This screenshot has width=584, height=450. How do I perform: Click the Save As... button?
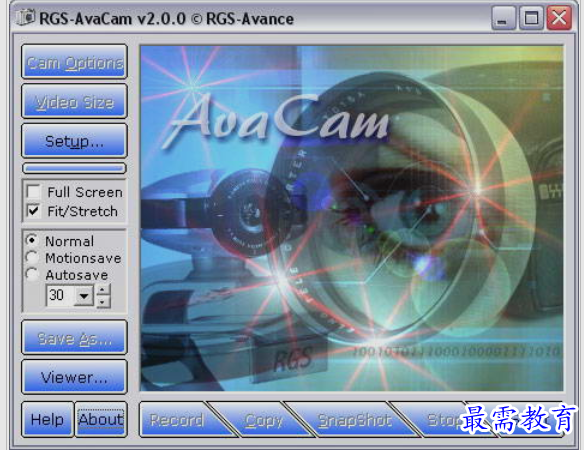coord(74,338)
